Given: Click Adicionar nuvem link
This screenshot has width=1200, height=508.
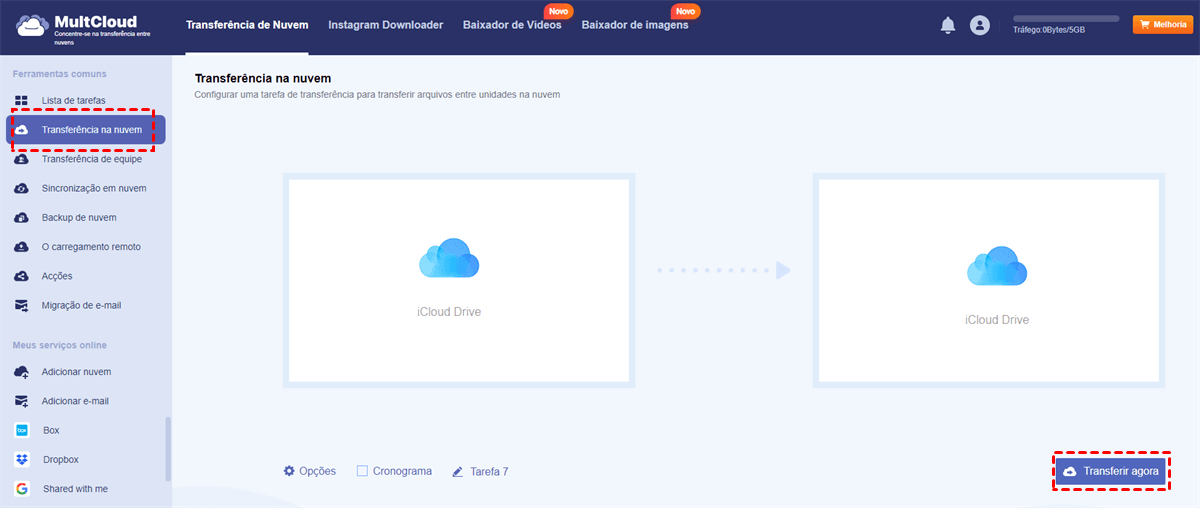Looking at the screenshot, I should pyautogui.click(x=76, y=372).
